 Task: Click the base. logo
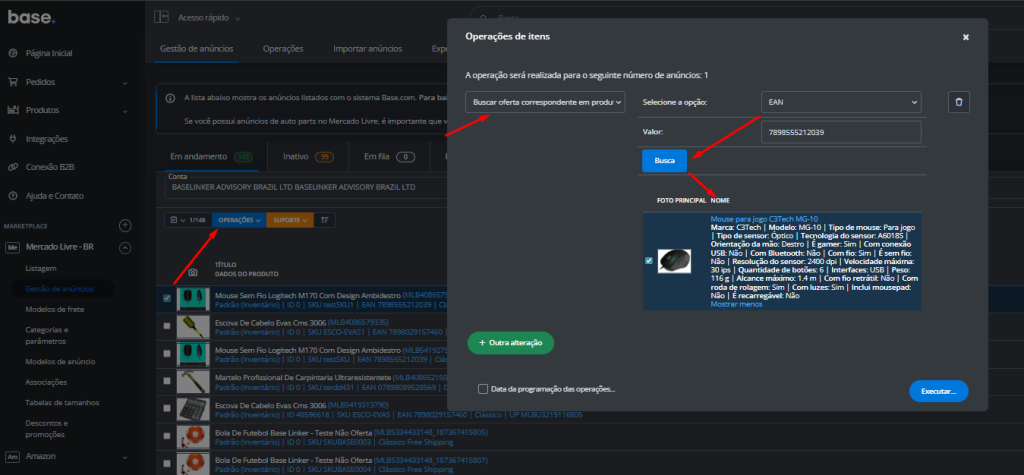pyautogui.click(x=31, y=17)
